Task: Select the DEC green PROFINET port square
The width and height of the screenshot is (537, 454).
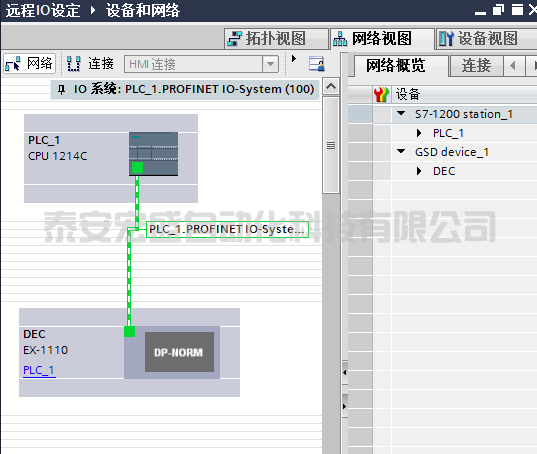Action: coord(129,331)
